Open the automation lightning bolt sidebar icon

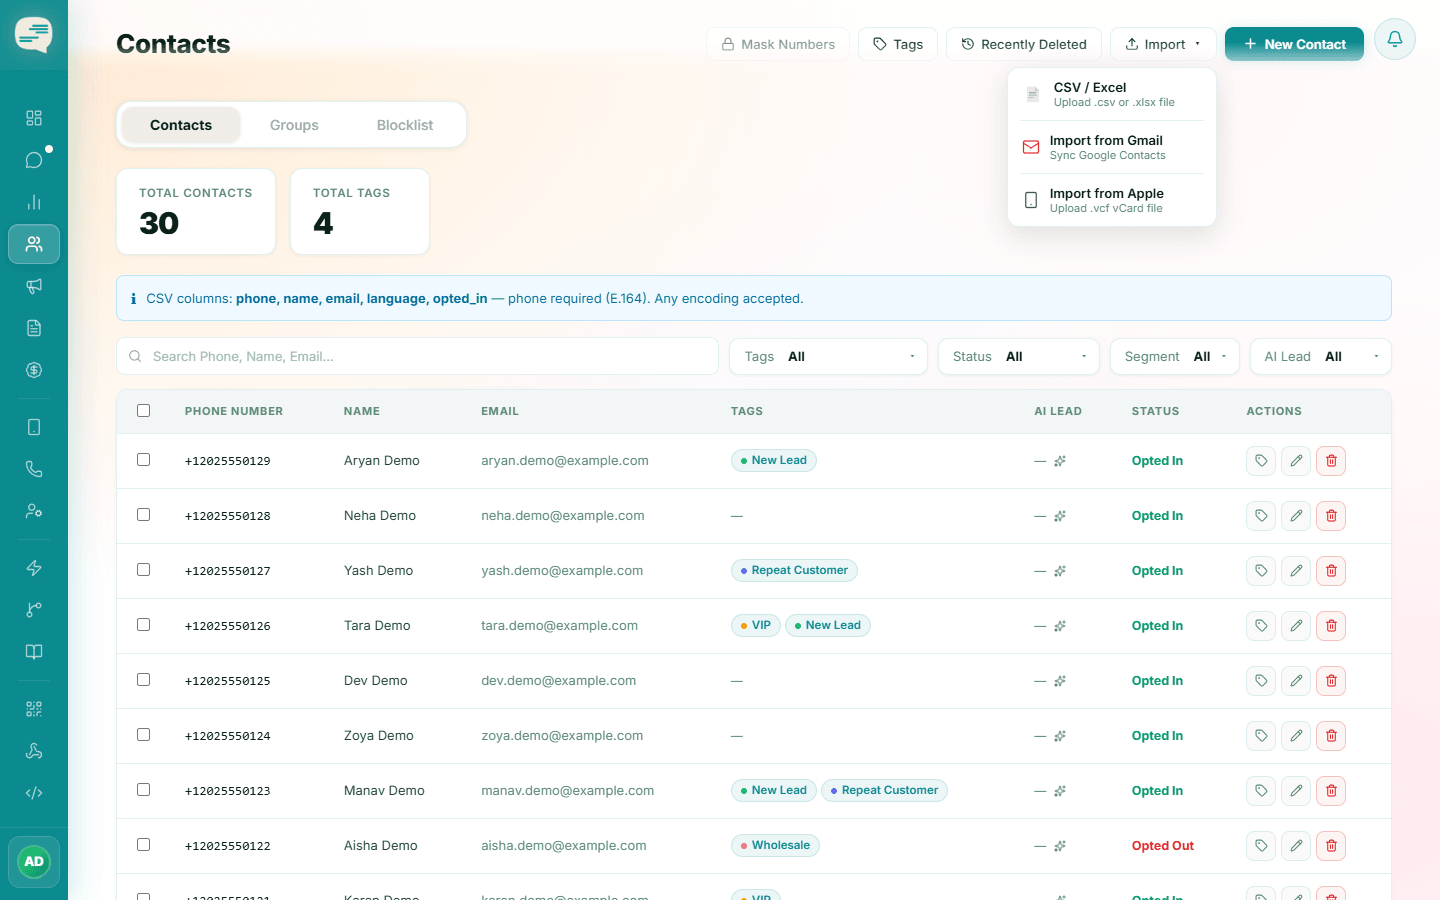[34, 568]
